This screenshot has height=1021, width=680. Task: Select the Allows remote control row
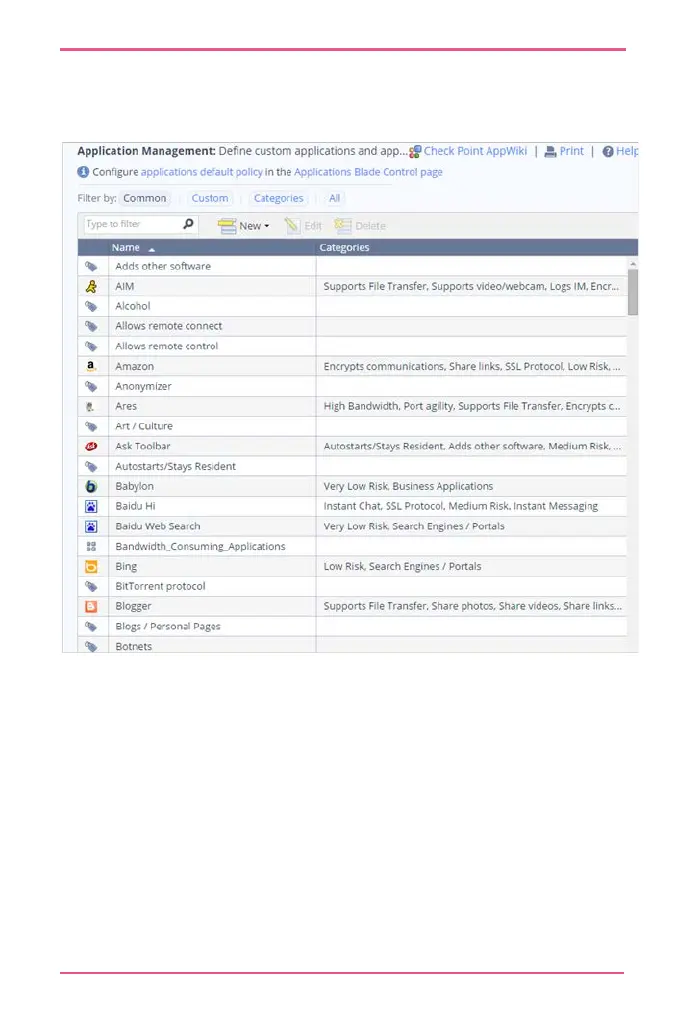[x=352, y=346]
